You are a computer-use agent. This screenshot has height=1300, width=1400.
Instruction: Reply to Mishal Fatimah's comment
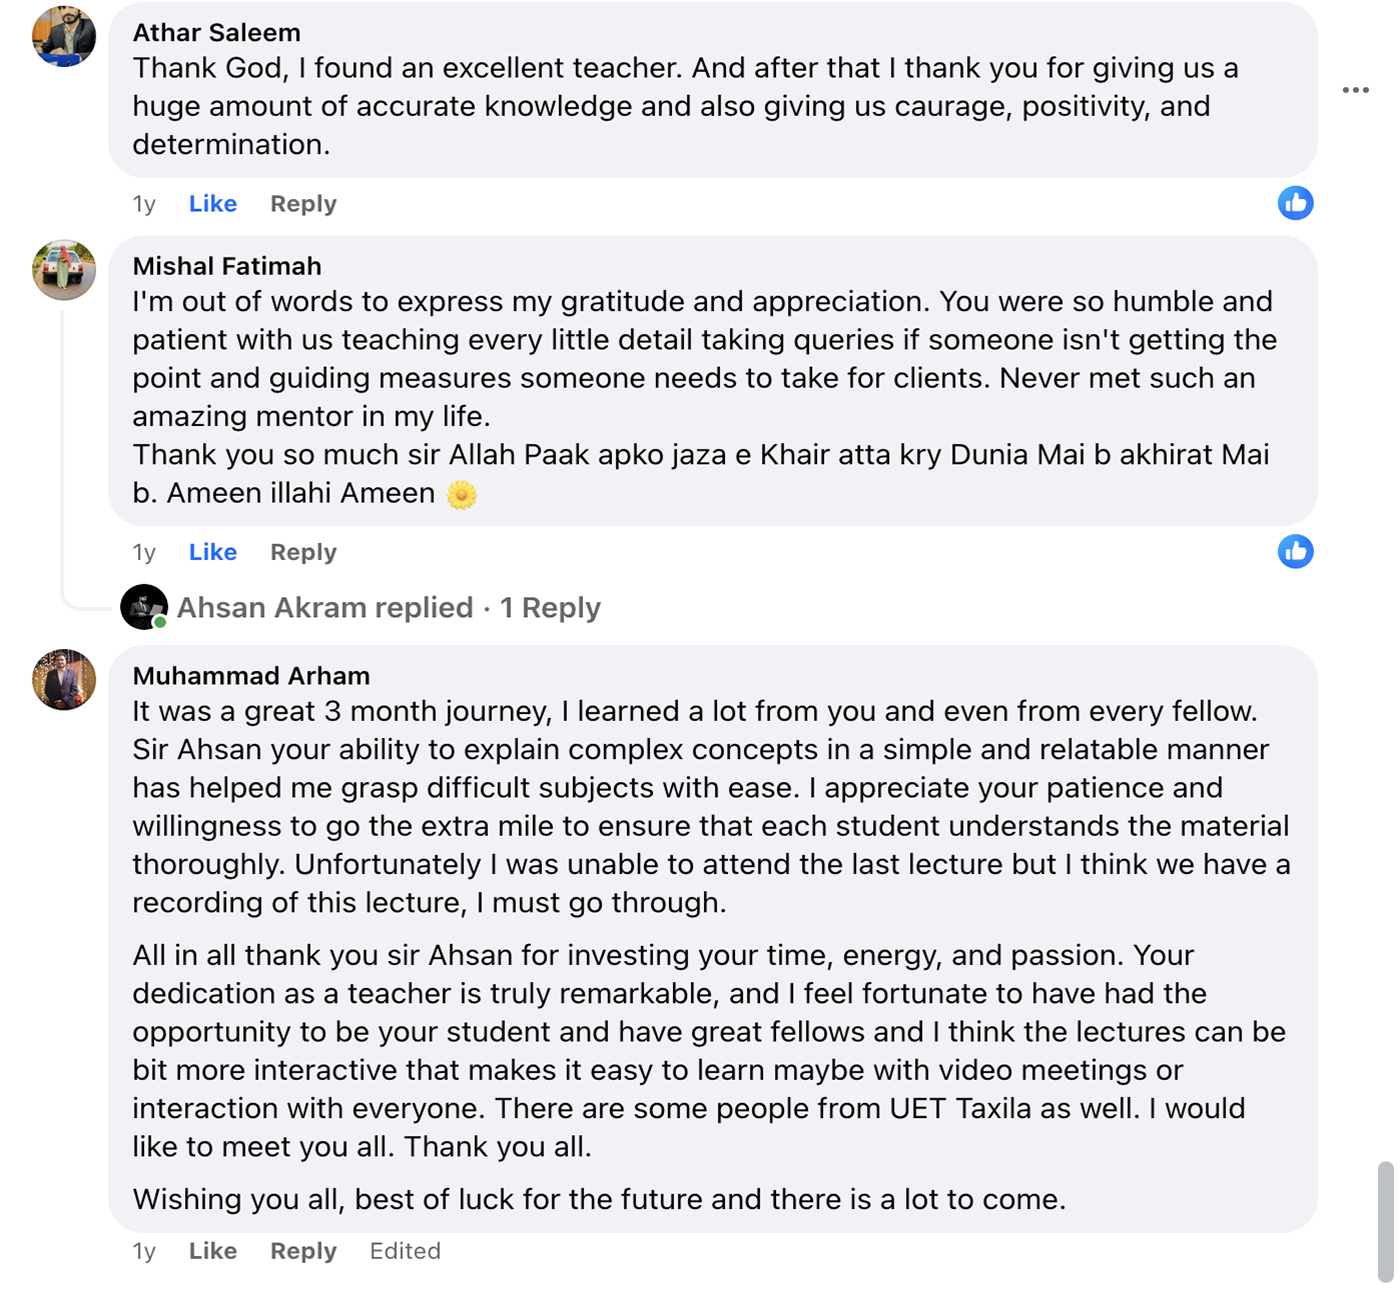(x=303, y=552)
